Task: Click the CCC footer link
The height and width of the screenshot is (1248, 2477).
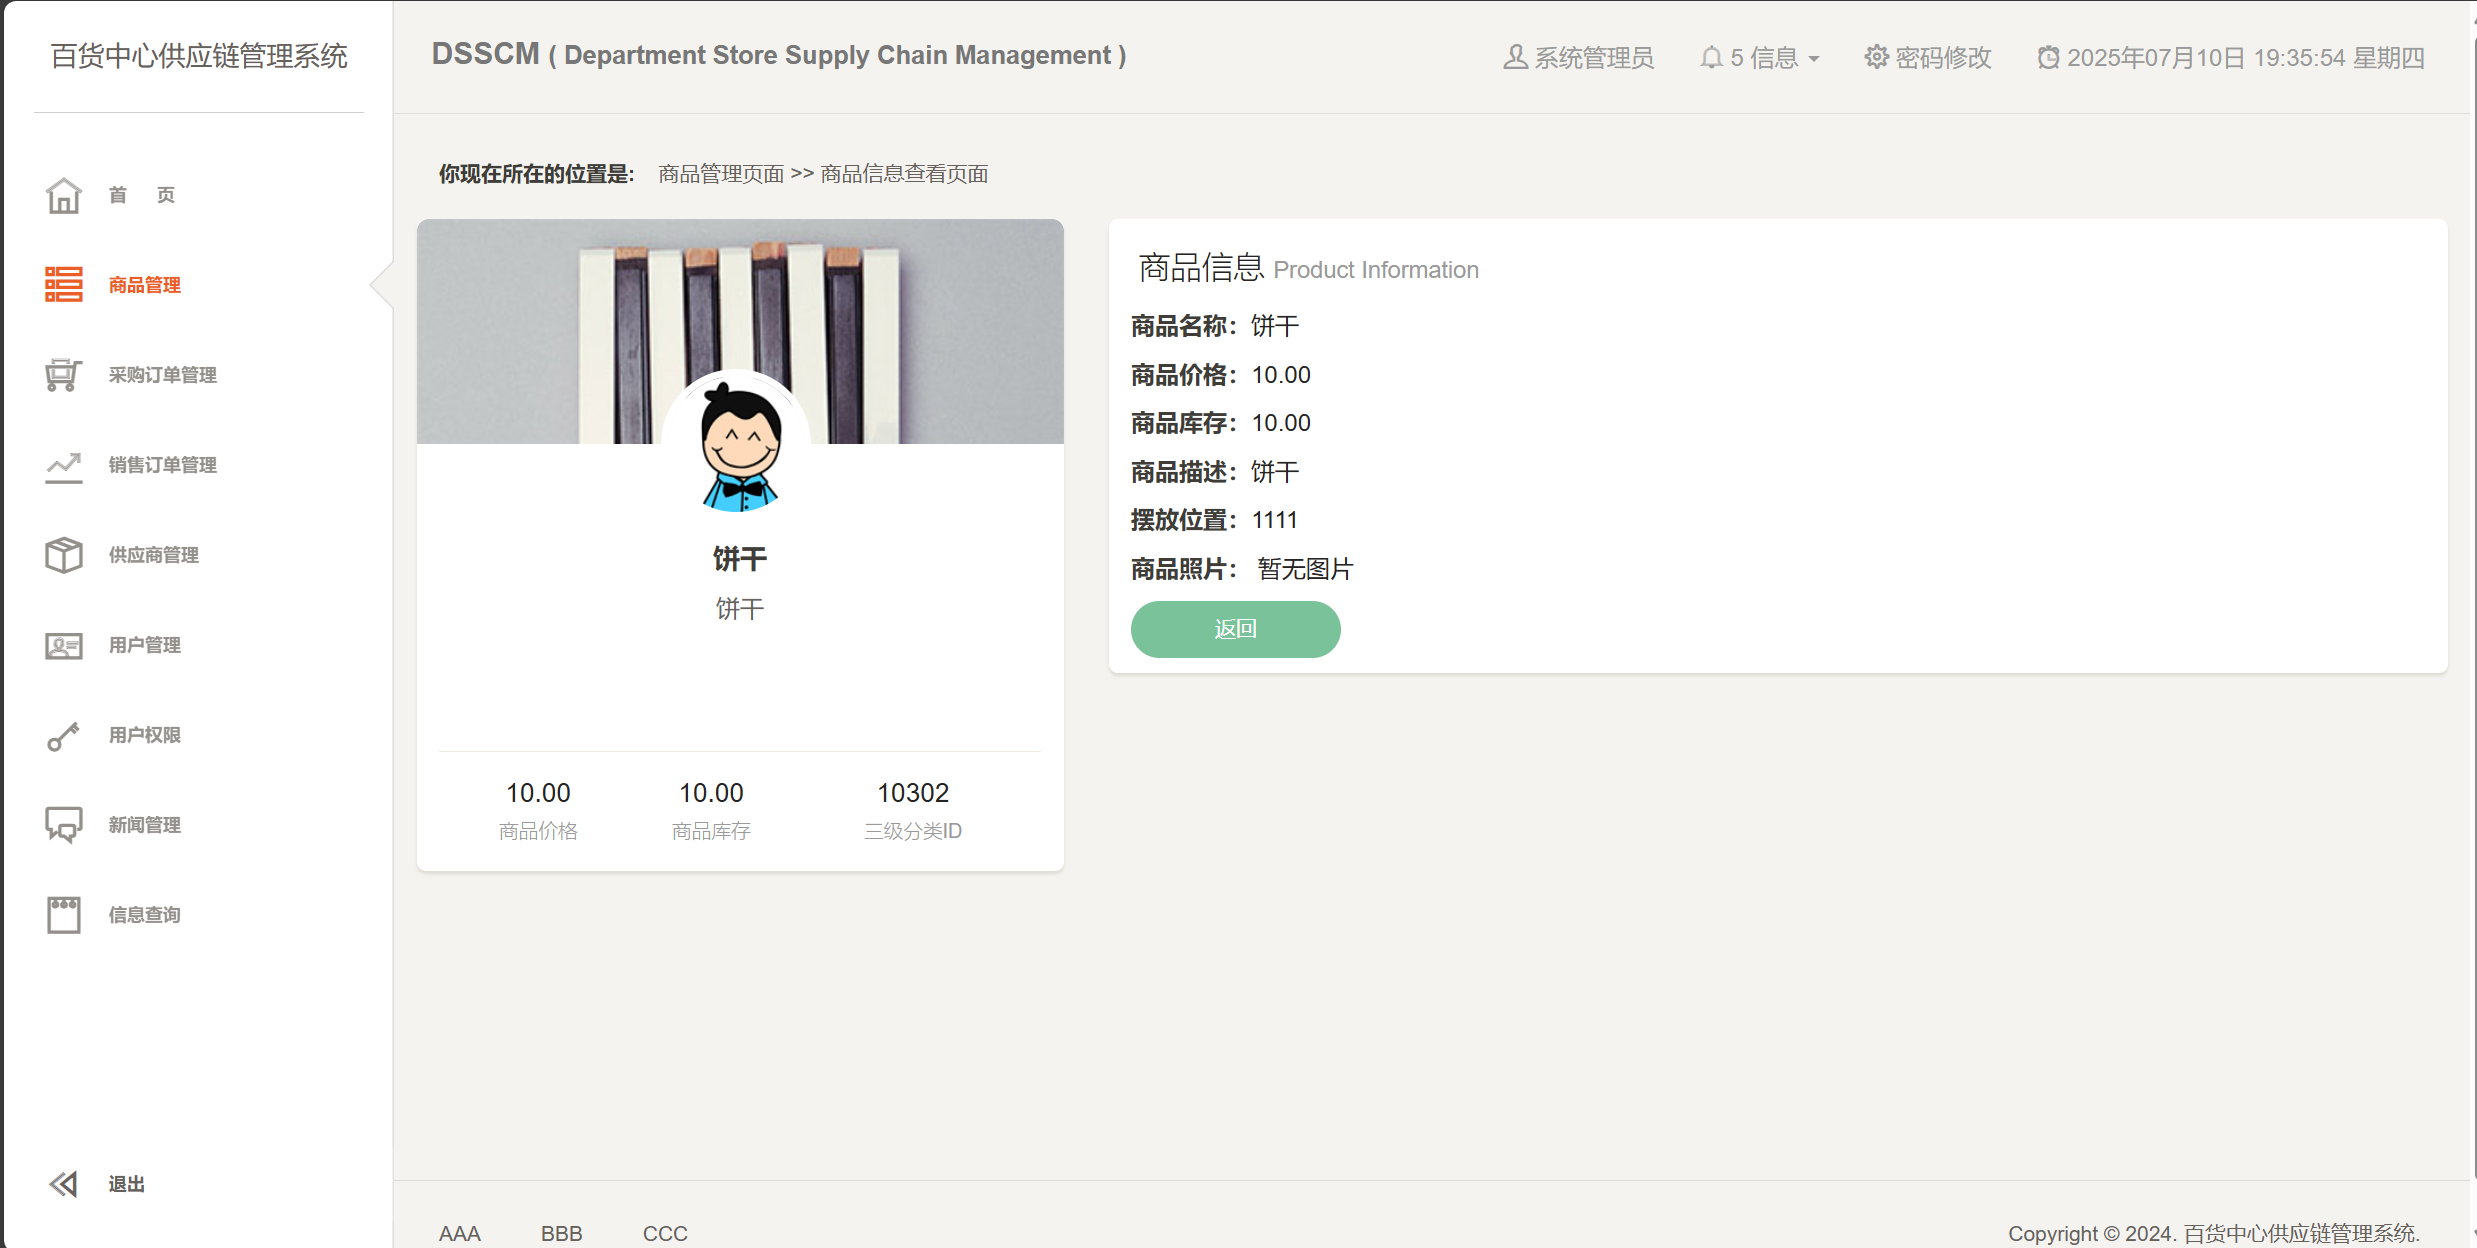Action: click(x=665, y=1233)
